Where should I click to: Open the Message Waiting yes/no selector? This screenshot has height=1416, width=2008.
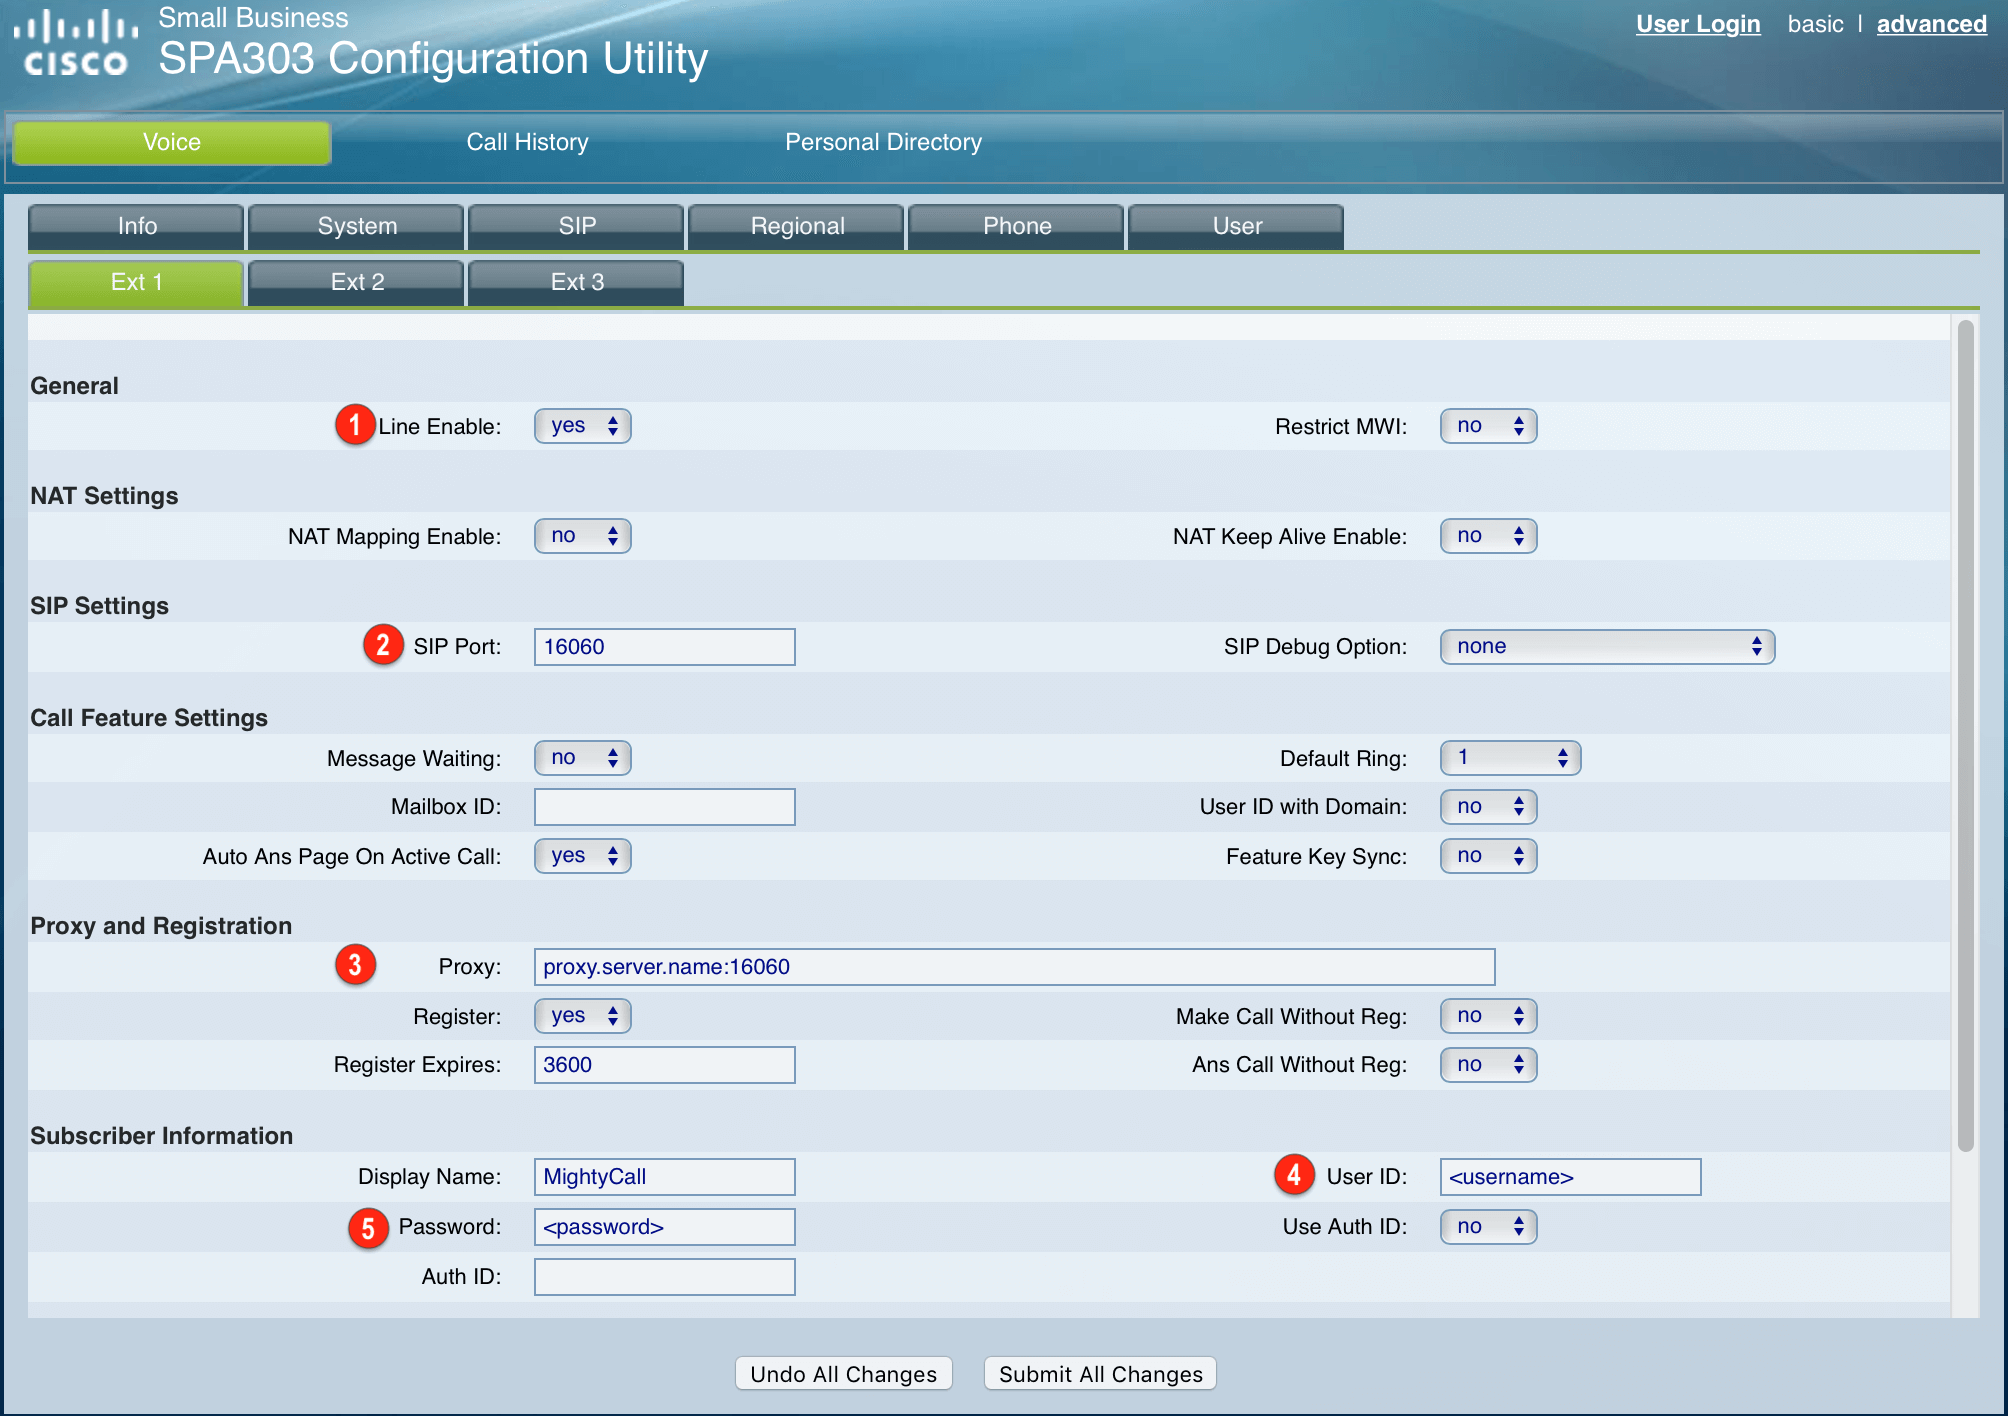583,758
